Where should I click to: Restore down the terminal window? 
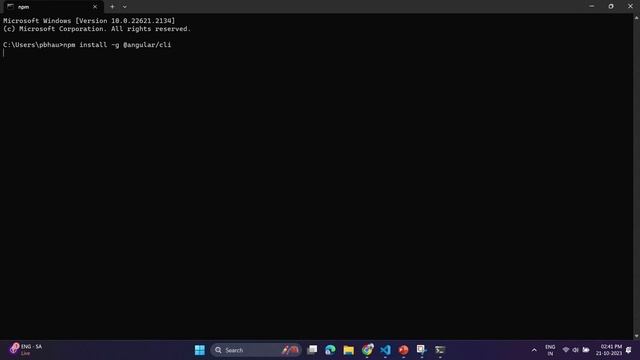click(611, 6)
